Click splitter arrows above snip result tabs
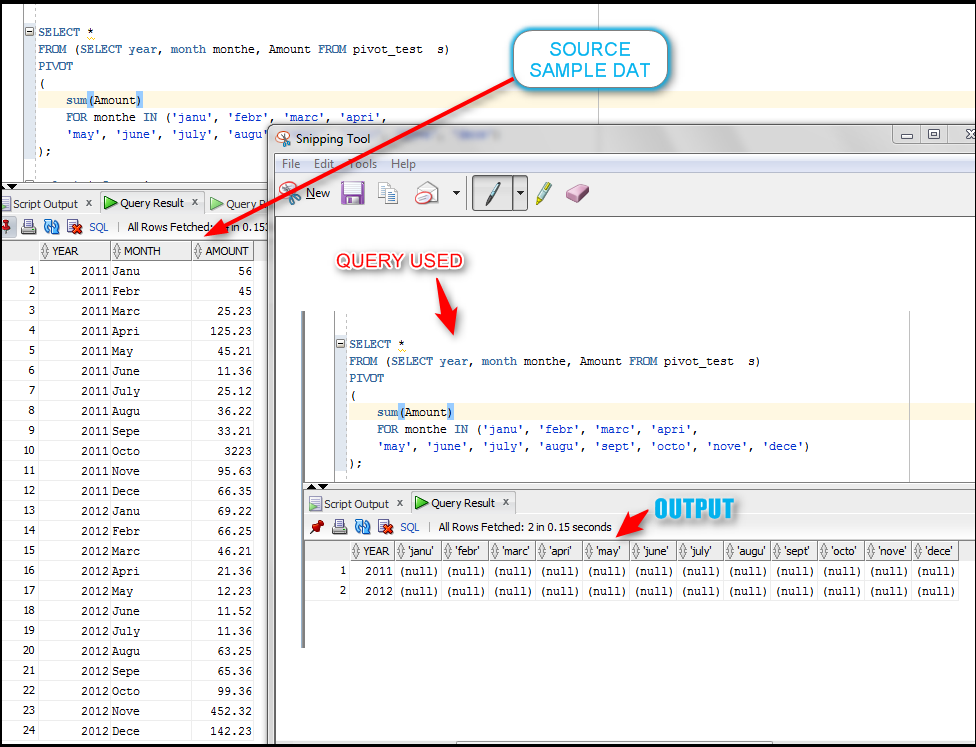This screenshot has height=747, width=976. coord(317,486)
